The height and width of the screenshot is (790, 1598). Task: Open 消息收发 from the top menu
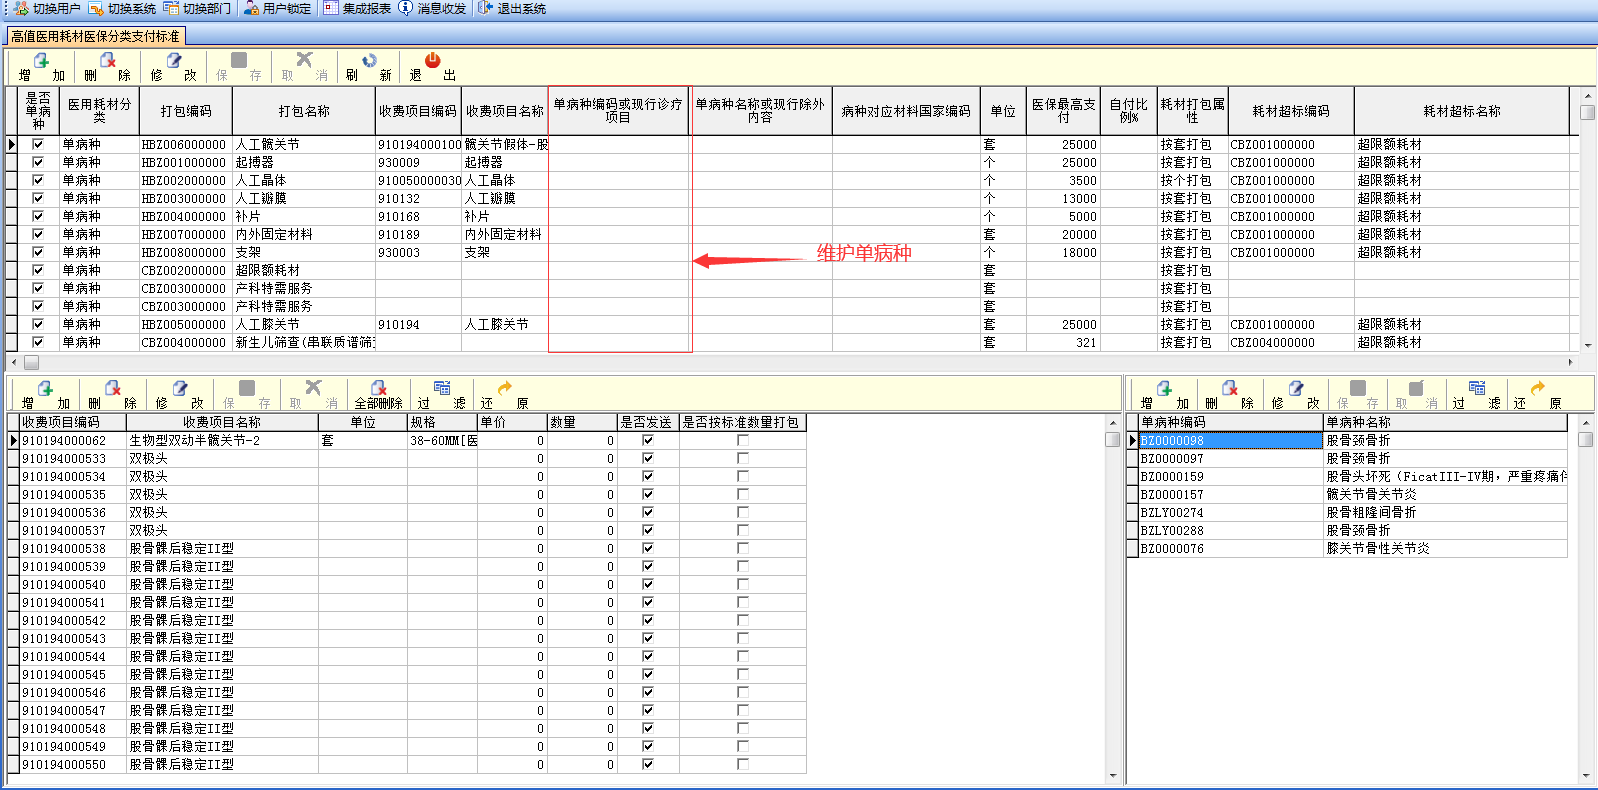(432, 9)
